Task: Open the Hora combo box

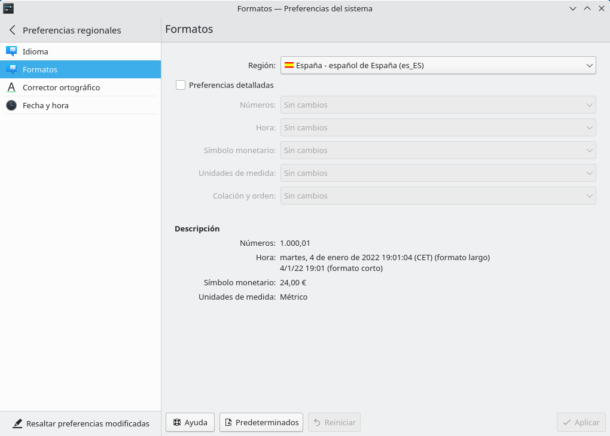Action: (x=438, y=128)
